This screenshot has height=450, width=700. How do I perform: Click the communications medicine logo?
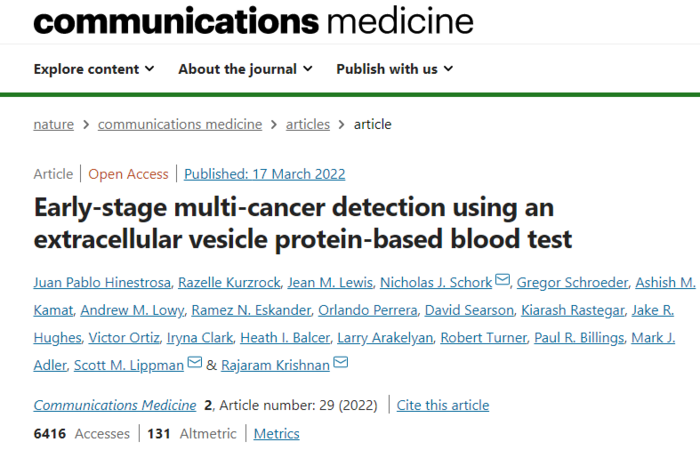pyautogui.click(x=254, y=21)
